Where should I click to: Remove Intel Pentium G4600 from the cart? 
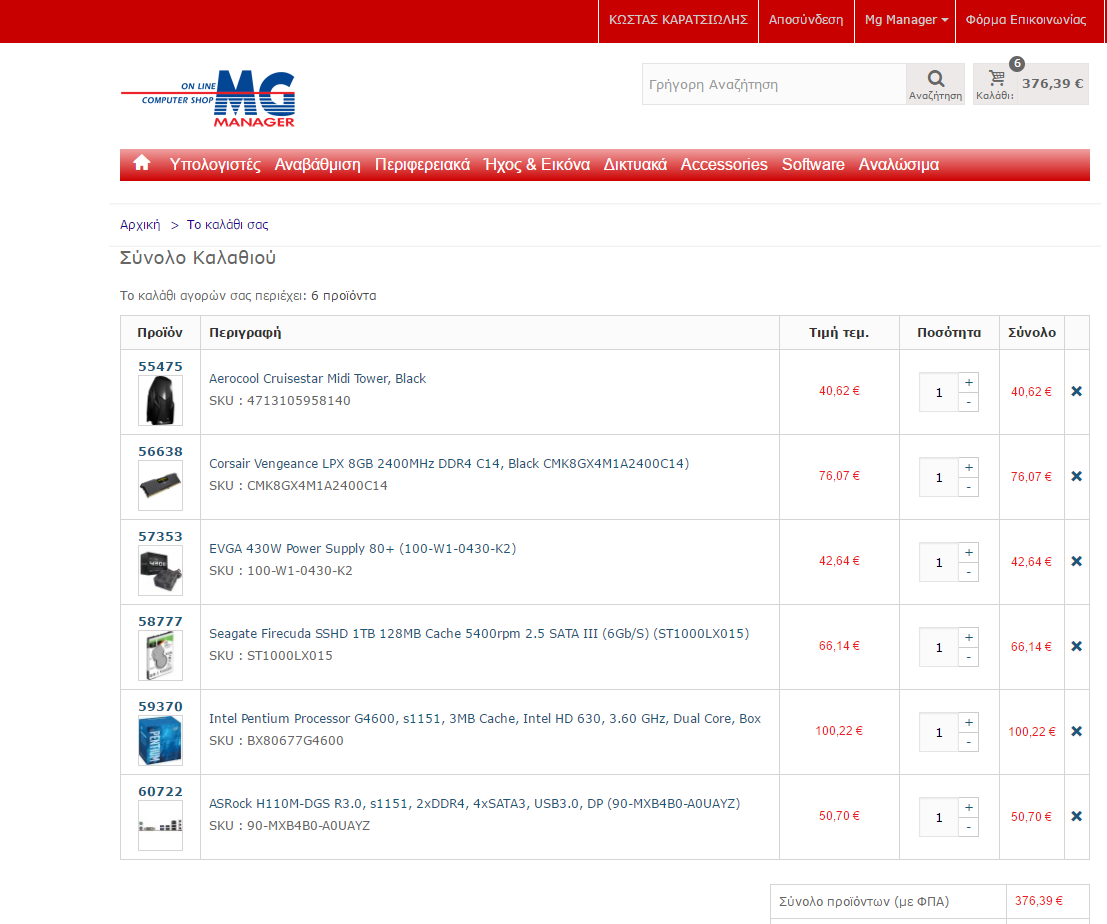pyautogui.click(x=1077, y=731)
